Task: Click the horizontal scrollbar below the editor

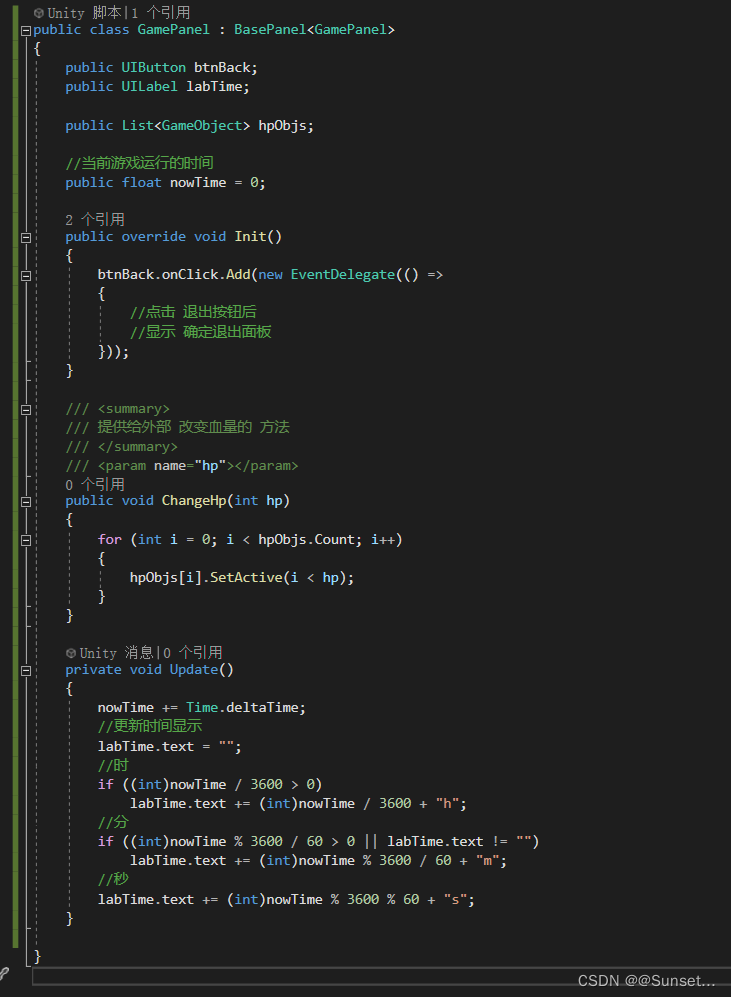Action: [381, 977]
